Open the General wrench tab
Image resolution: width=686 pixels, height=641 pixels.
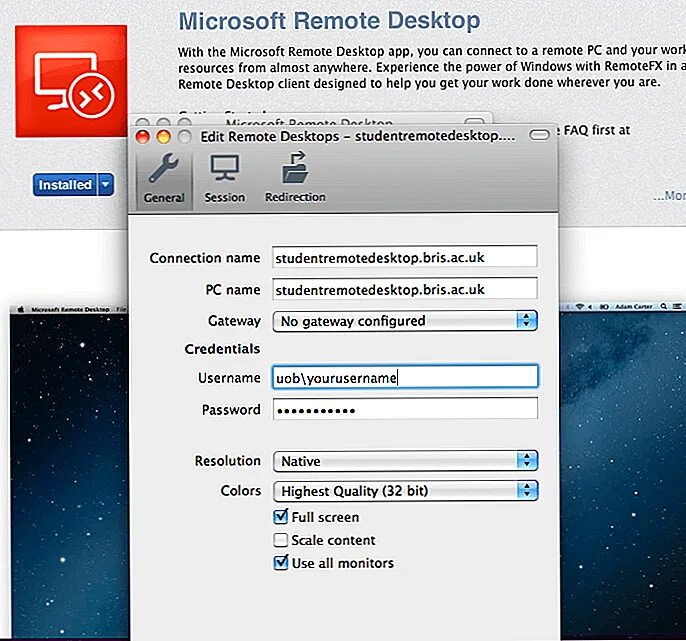pyautogui.click(x=164, y=179)
